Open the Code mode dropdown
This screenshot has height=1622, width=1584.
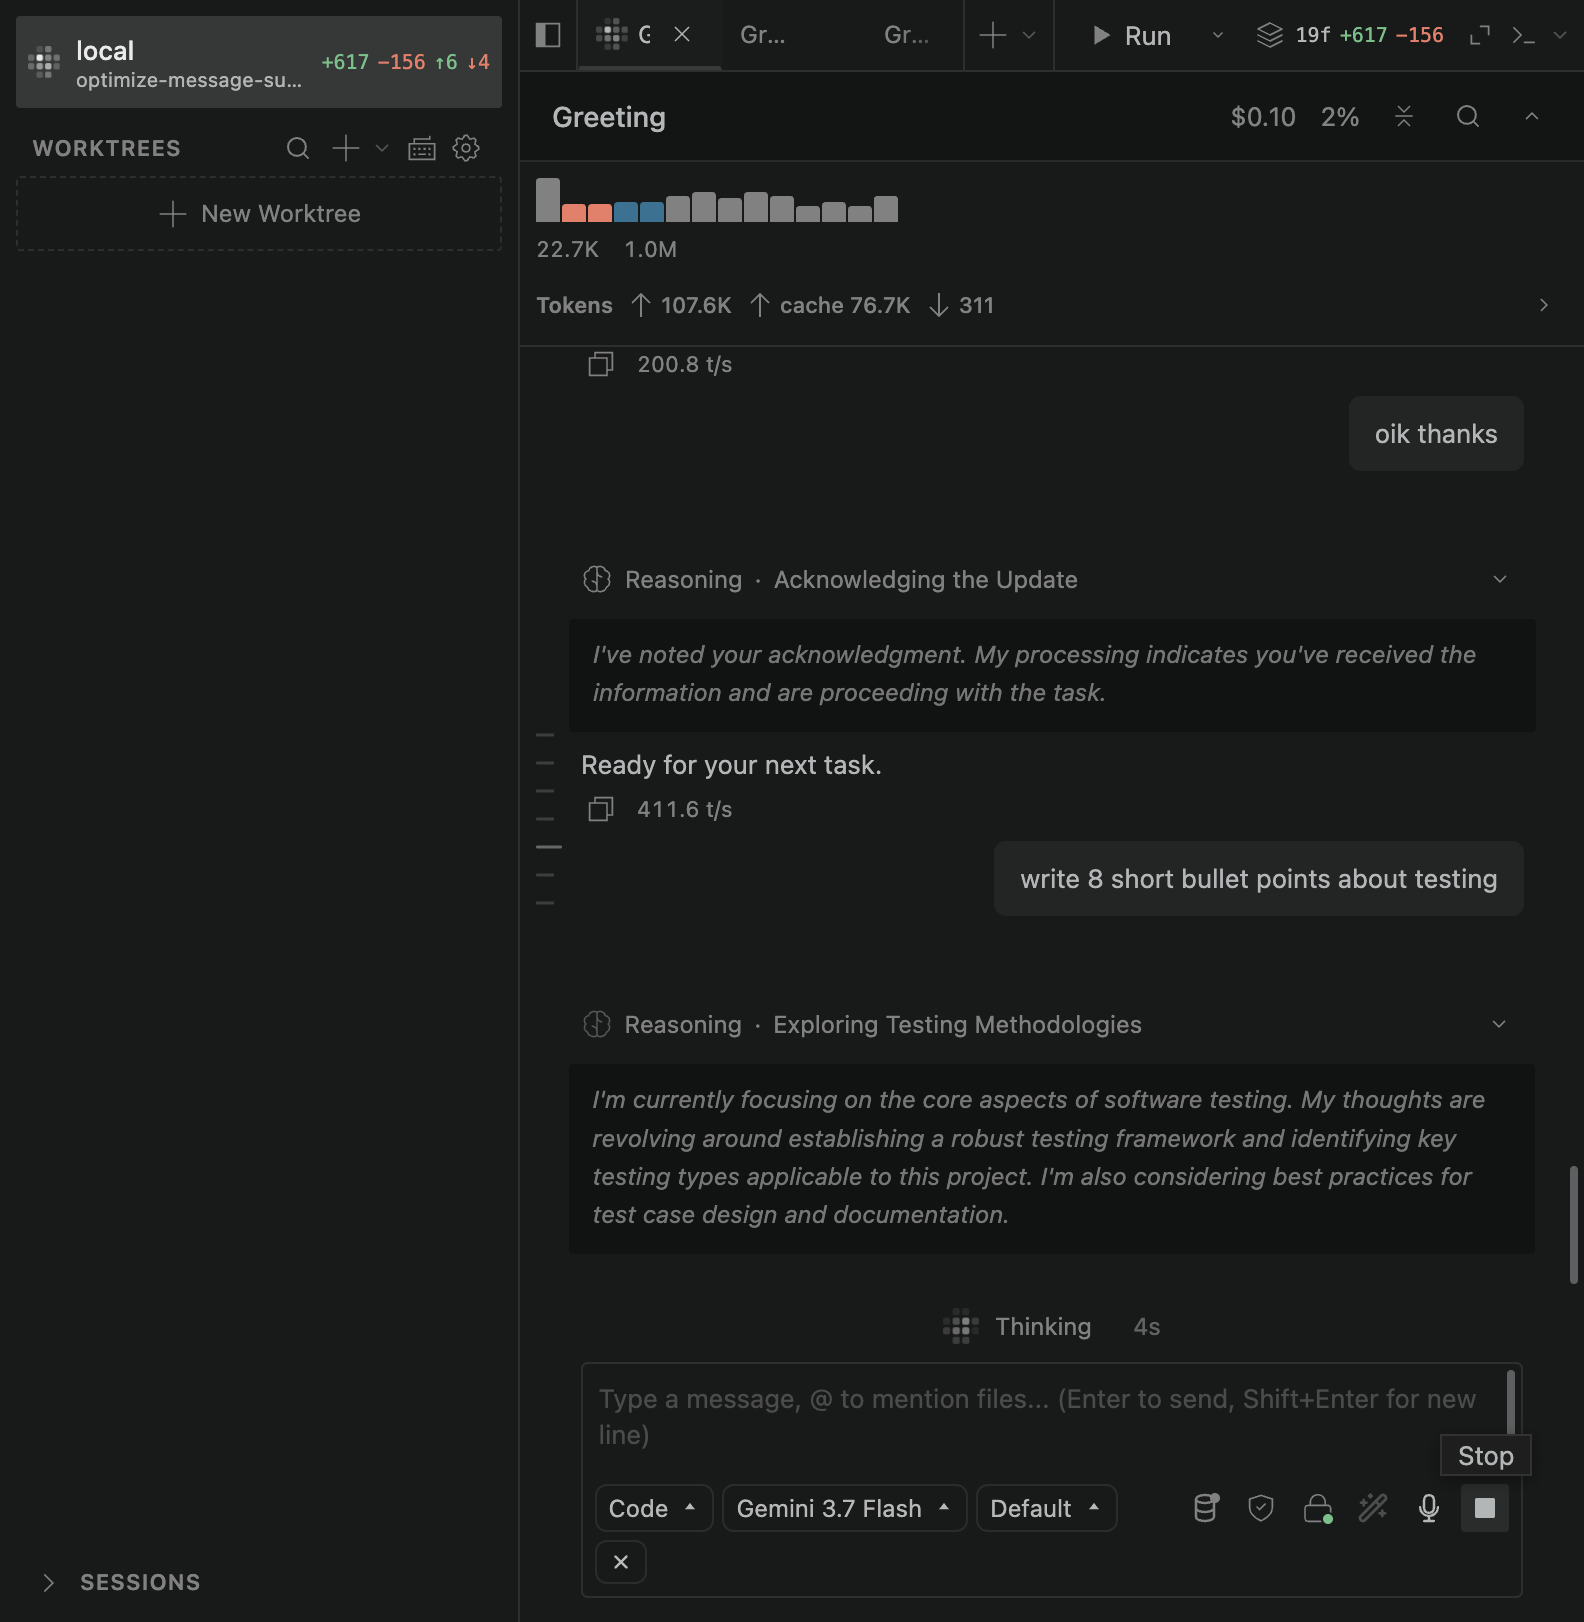654,1508
